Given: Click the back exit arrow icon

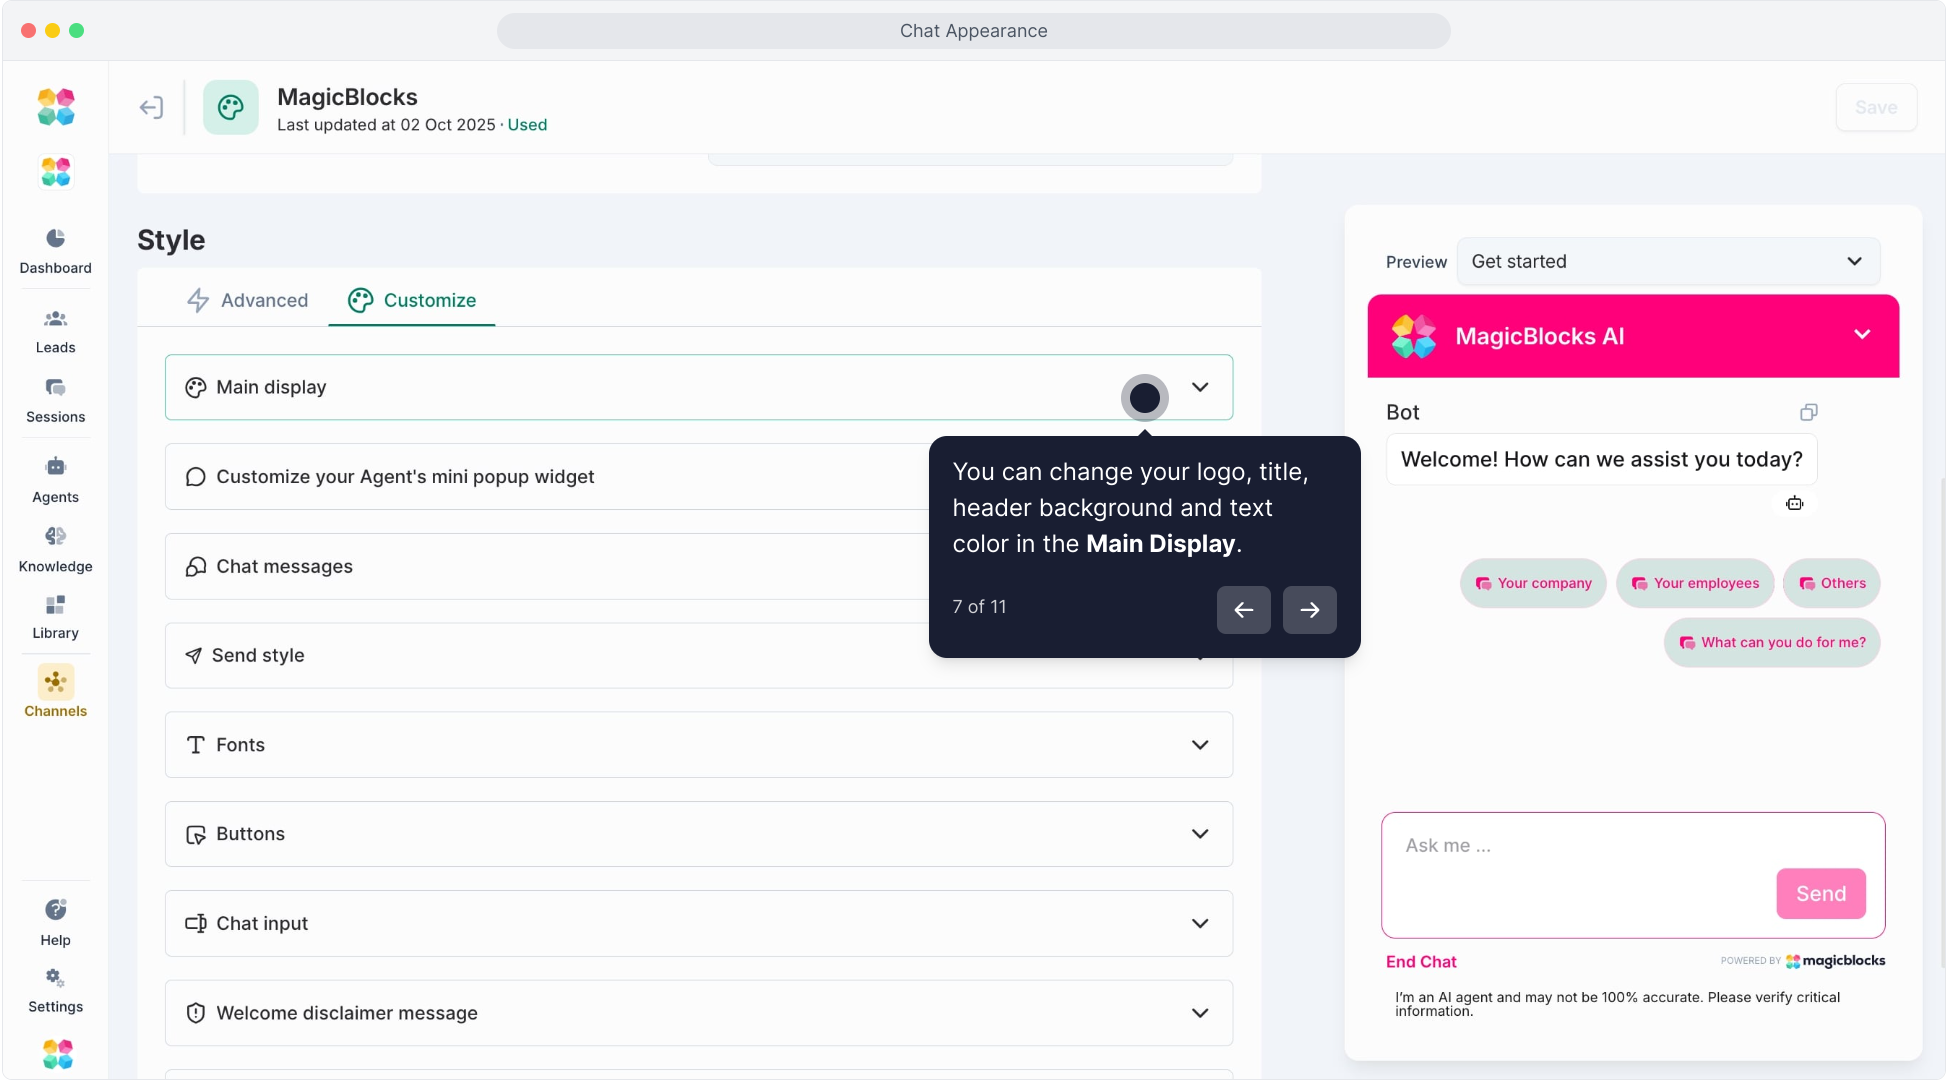Looking at the screenshot, I should pyautogui.click(x=151, y=107).
